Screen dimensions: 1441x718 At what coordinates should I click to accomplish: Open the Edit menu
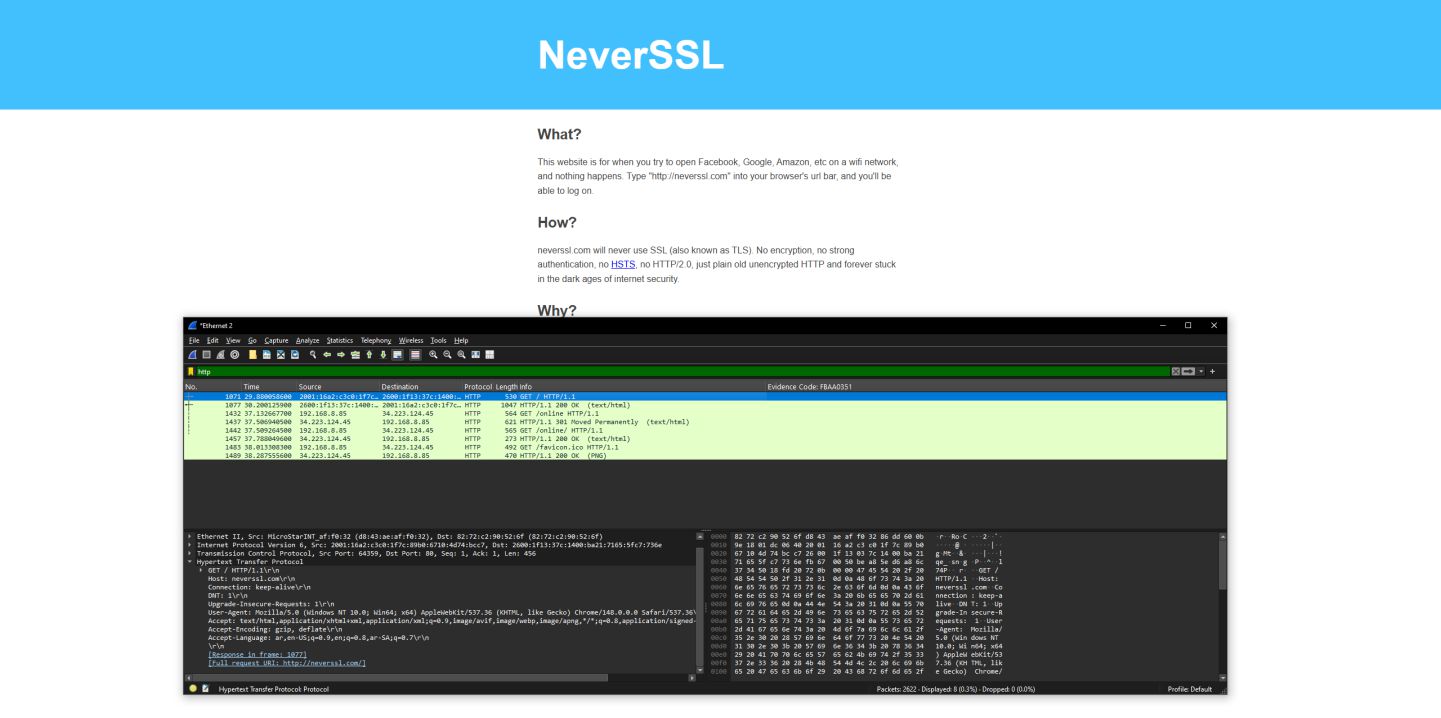tap(213, 341)
